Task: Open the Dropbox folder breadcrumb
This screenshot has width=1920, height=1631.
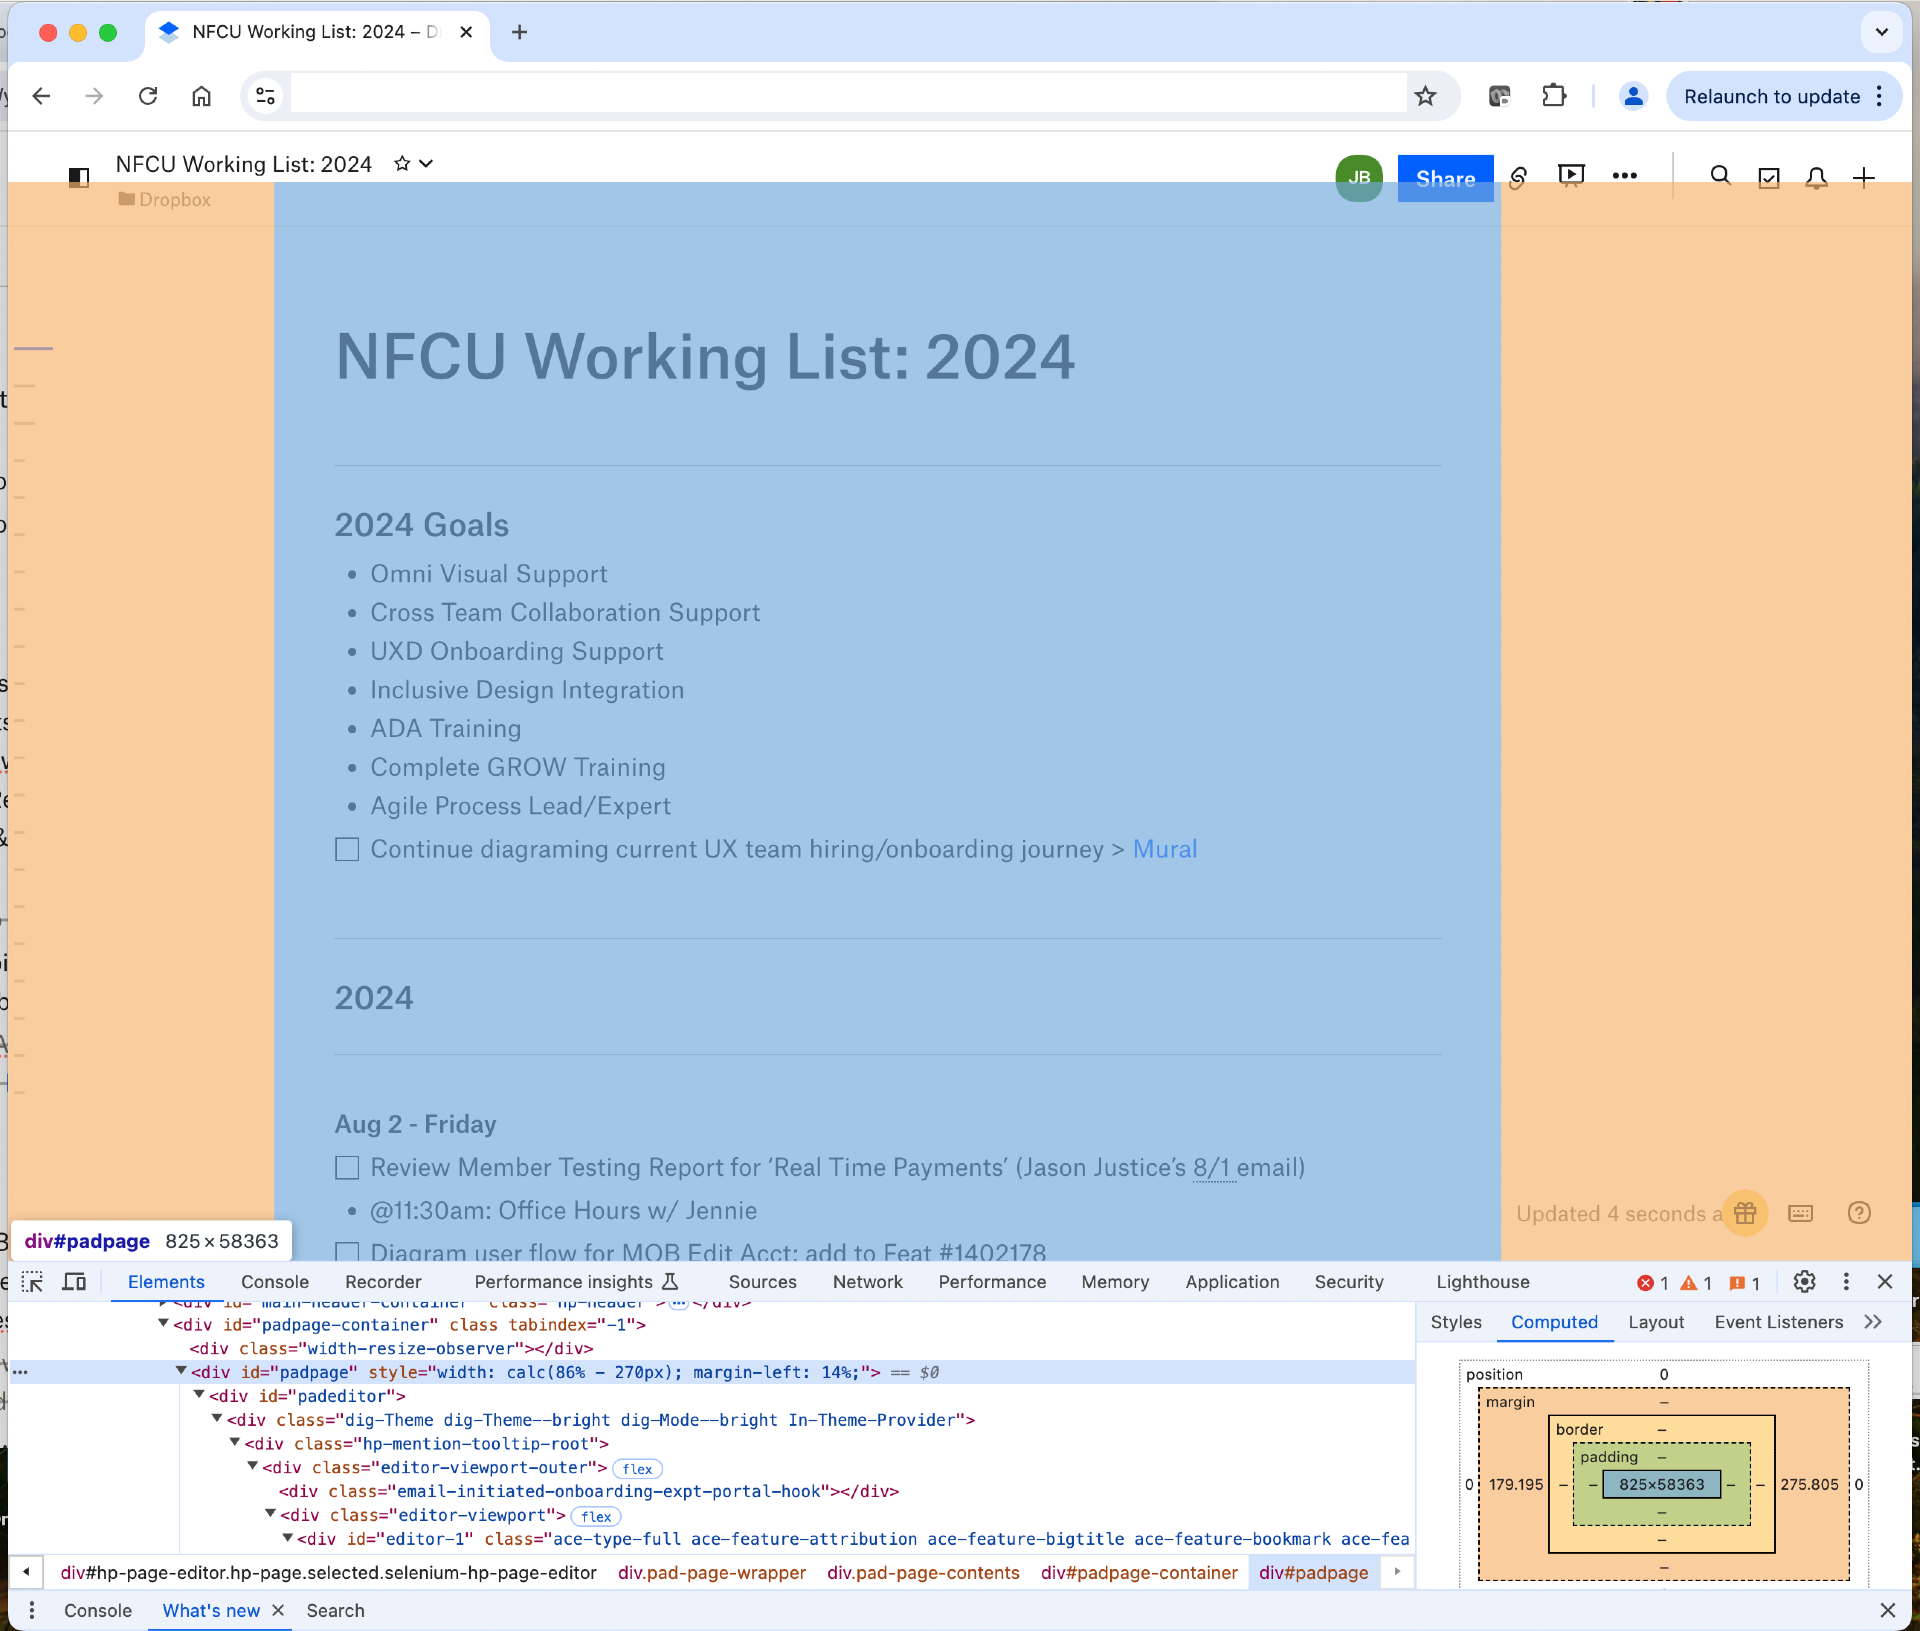Action: (165, 199)
